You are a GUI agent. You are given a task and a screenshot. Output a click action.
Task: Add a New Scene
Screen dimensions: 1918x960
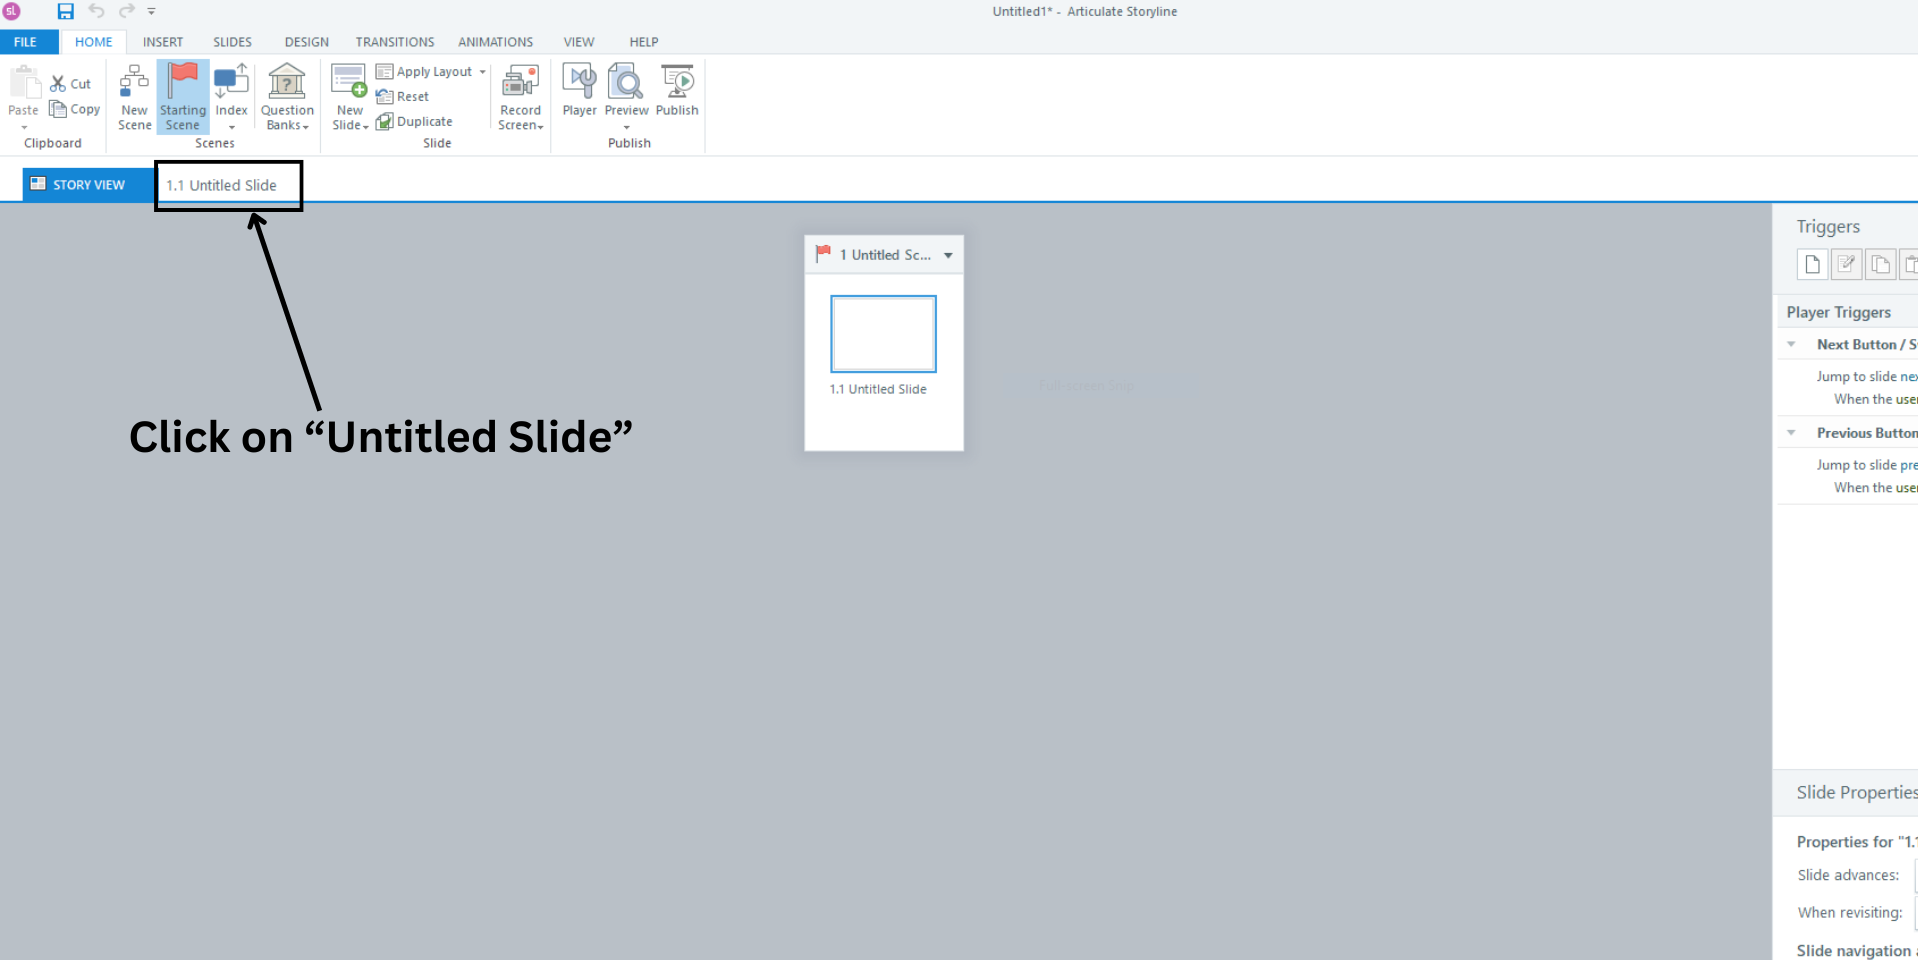pyautogui.click(x=134, y=97)
